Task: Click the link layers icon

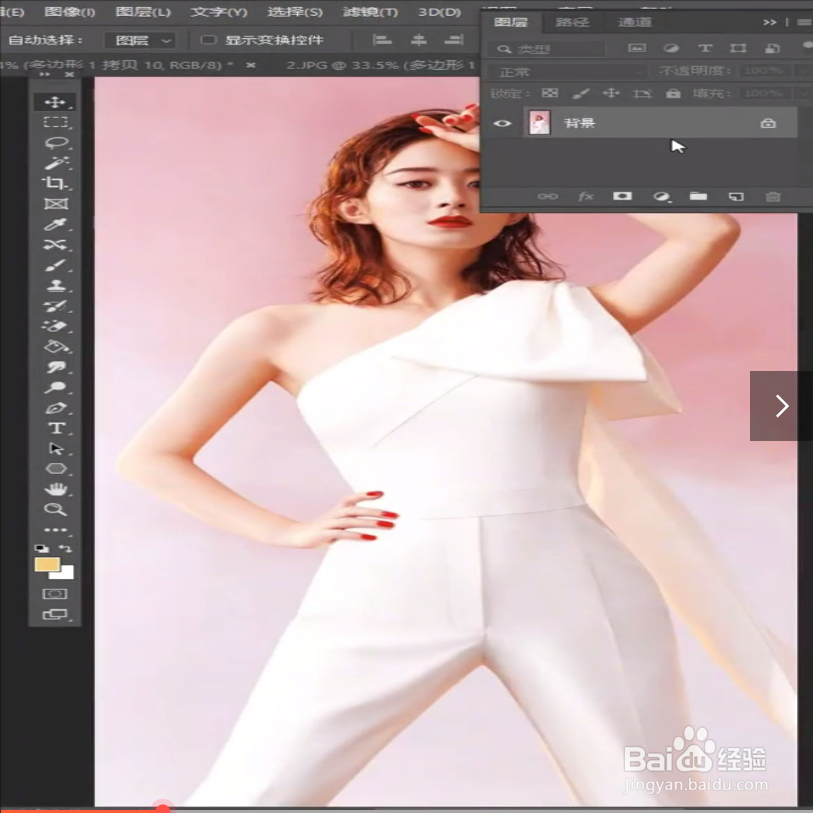Action: [548, 197]
